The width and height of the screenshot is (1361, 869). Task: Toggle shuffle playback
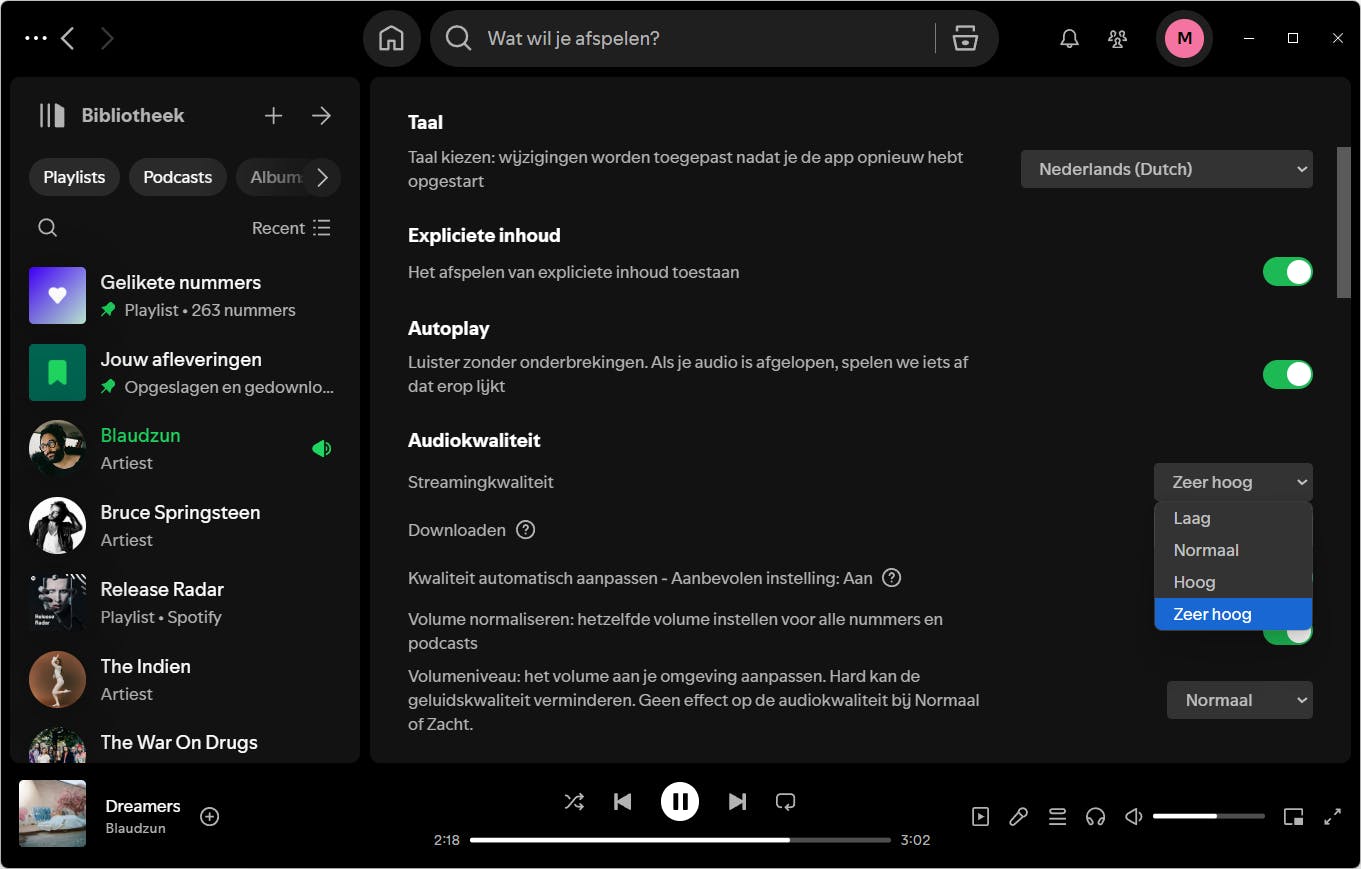click(574, 801)
